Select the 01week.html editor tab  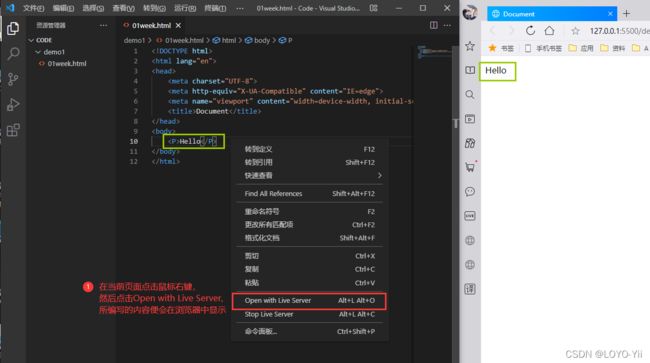(151, 25)
